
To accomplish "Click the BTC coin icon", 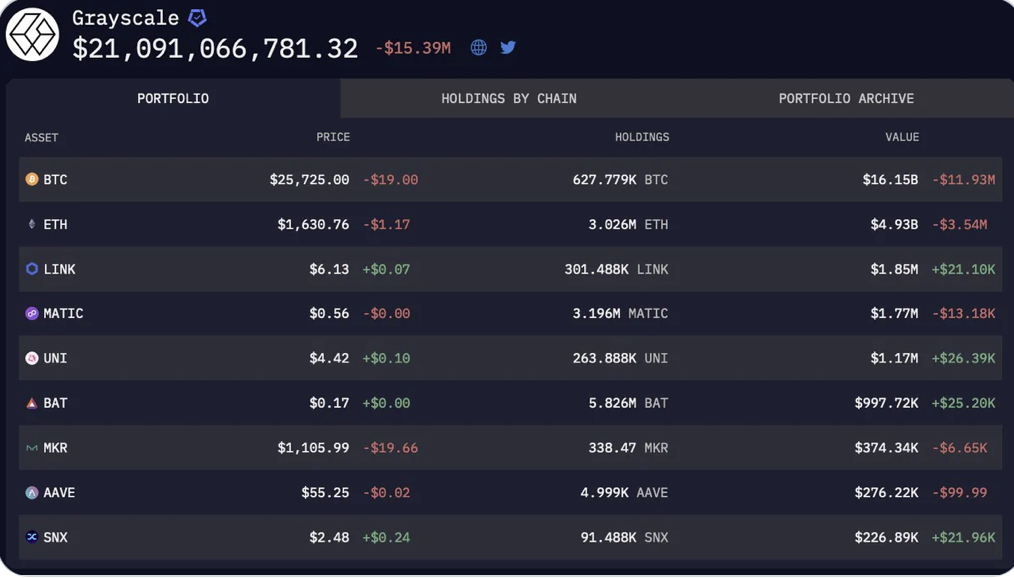I will click(32, 179).
